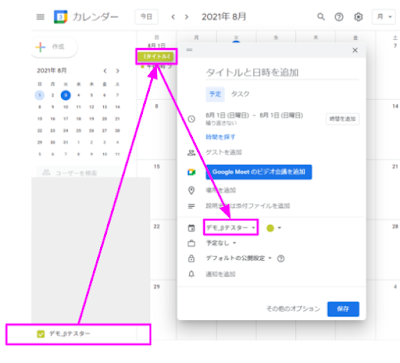Viewport: 400px width, 363px height.
Task: Click the title and time input field
Action: coord(282,72)
